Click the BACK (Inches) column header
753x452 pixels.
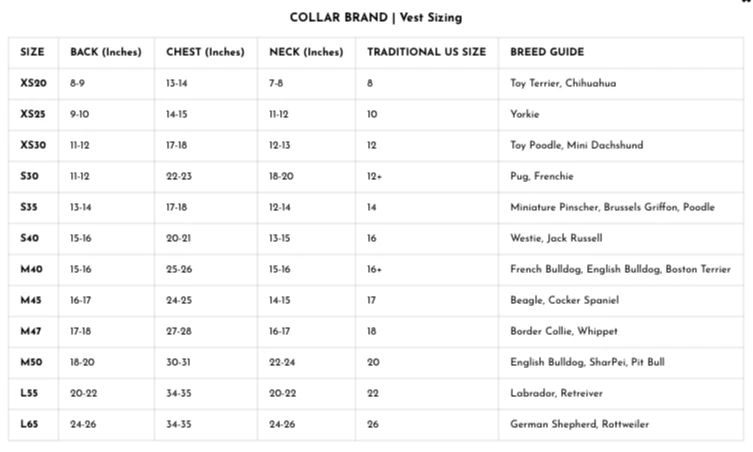[106, 52]
